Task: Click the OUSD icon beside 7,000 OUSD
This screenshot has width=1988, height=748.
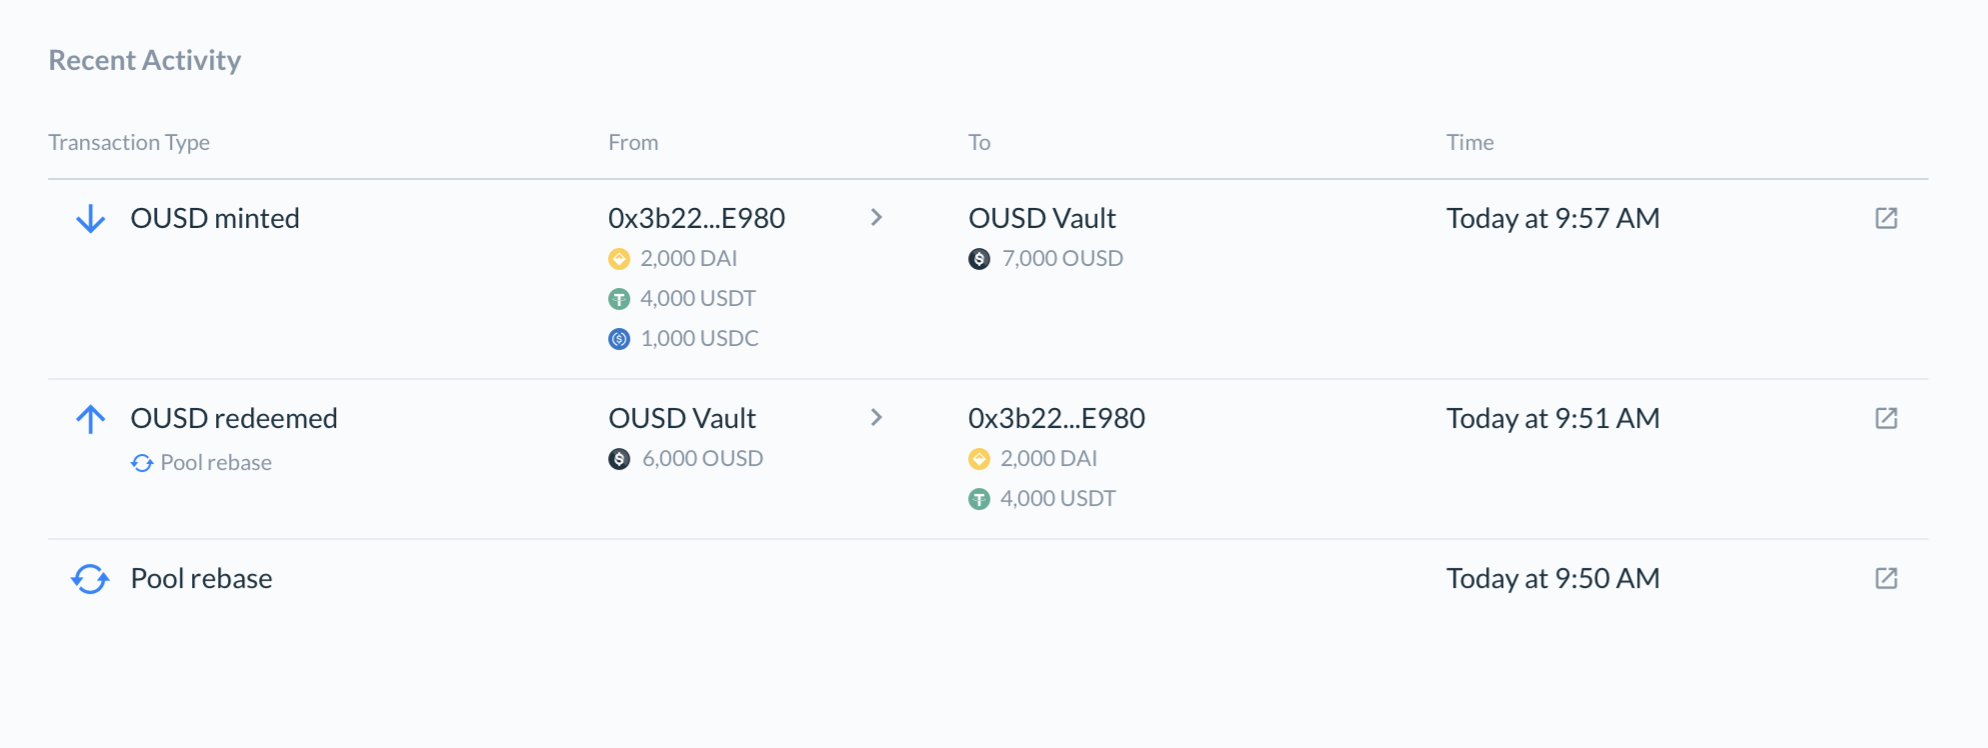Action: click(x=979, y=258)
